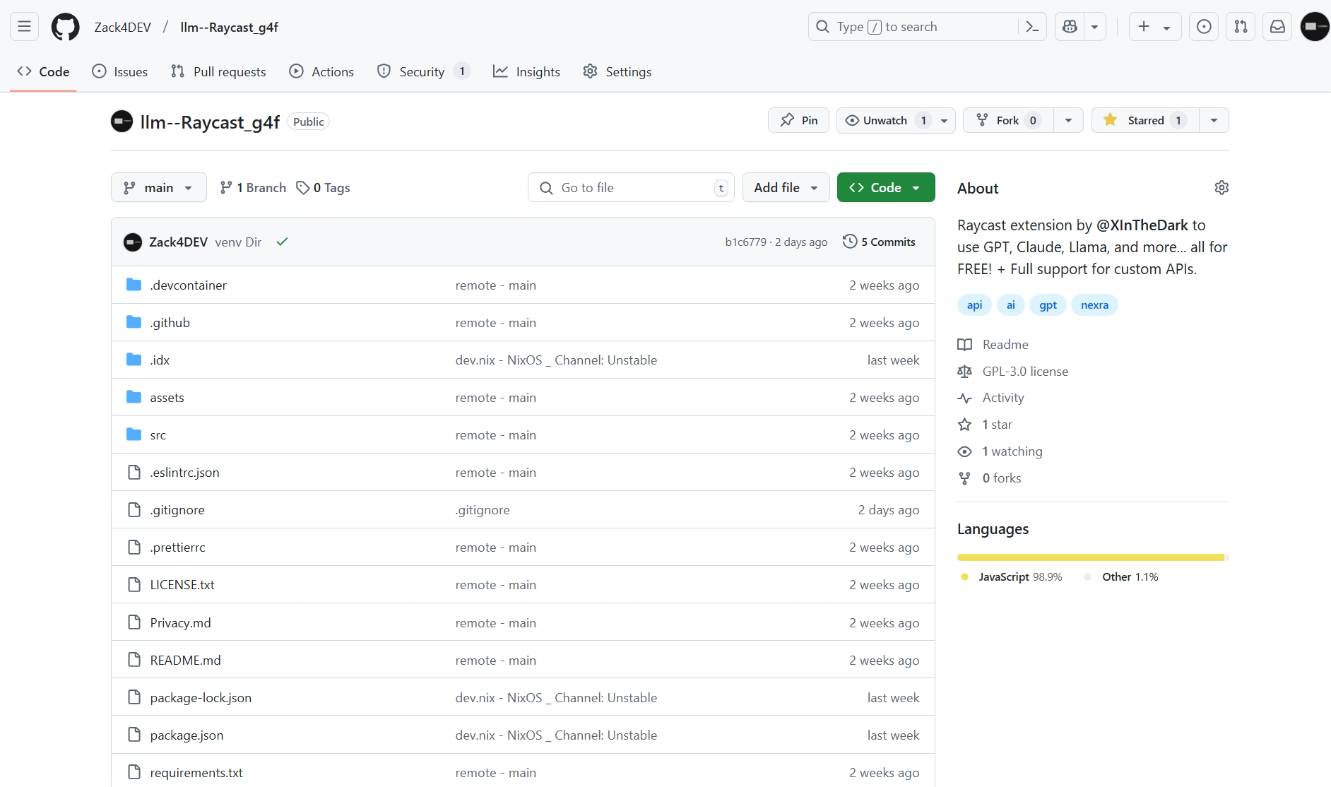Switch to the Code tab
The height and width of the screenshot is (787, 1331).
click(43, 72)
